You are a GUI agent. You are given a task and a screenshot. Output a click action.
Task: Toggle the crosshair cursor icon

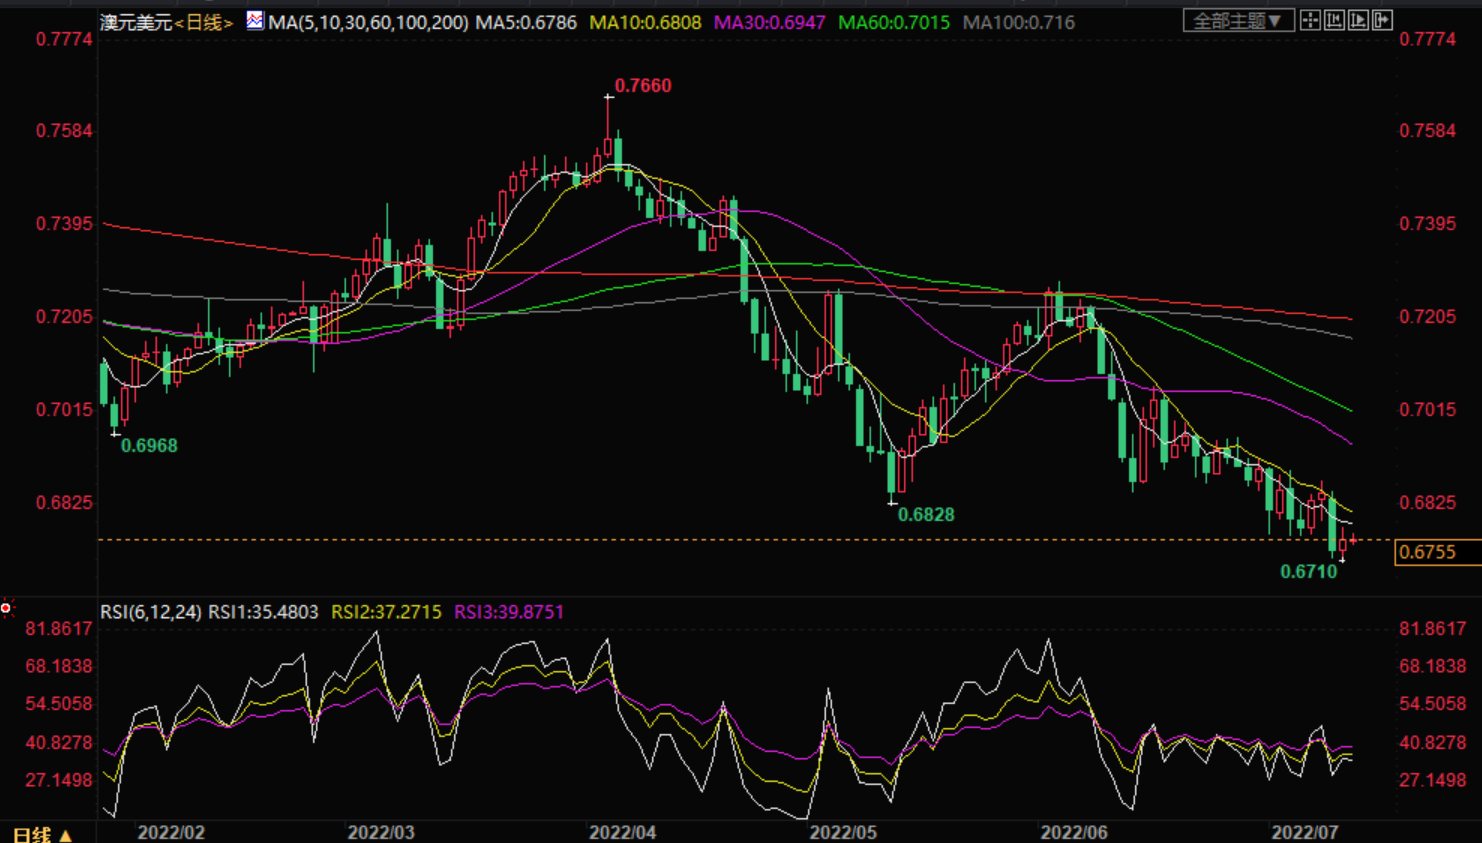tap(1310, 20)
